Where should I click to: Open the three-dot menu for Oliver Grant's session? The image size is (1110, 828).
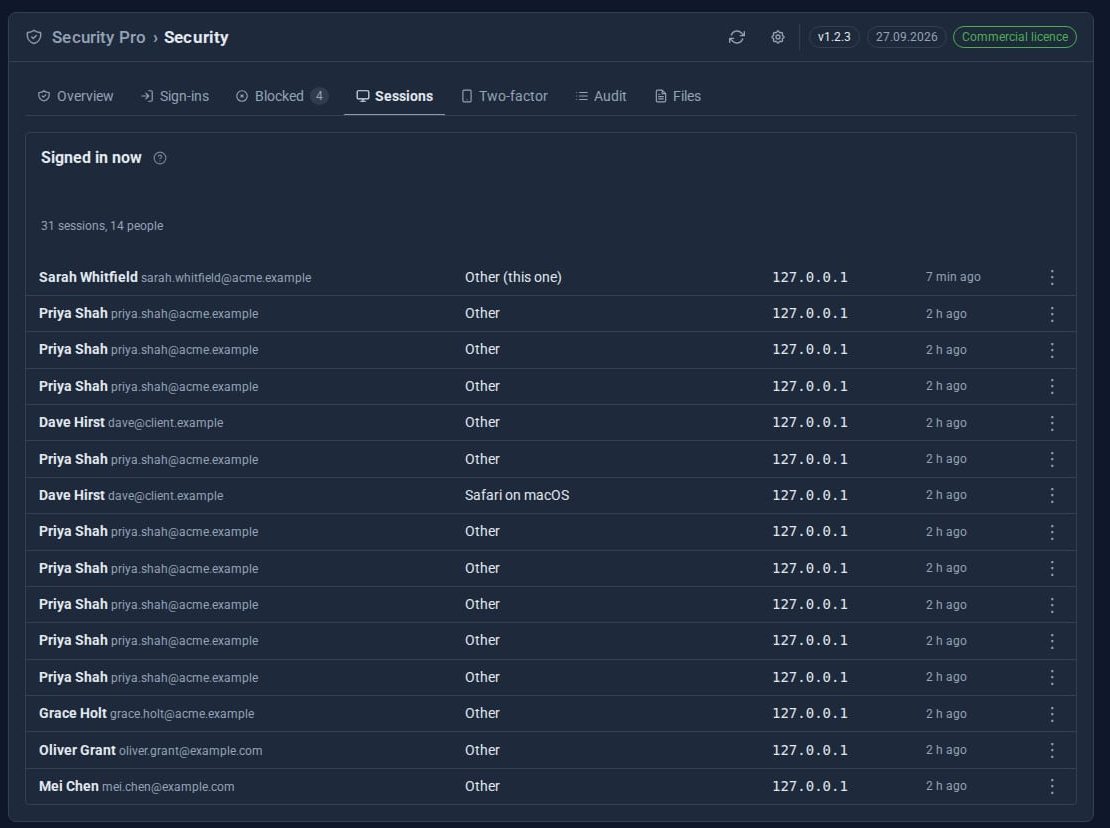pos(1052,750)
